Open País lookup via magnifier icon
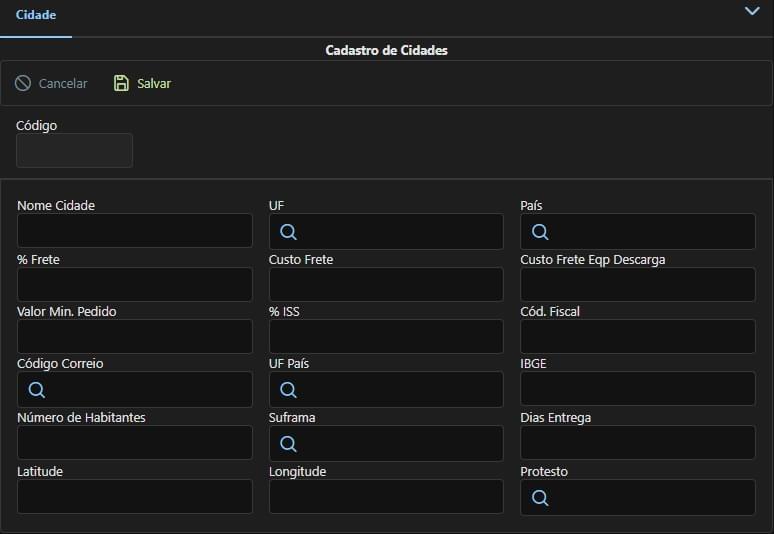The image size is (774, 534). point(540,231)
